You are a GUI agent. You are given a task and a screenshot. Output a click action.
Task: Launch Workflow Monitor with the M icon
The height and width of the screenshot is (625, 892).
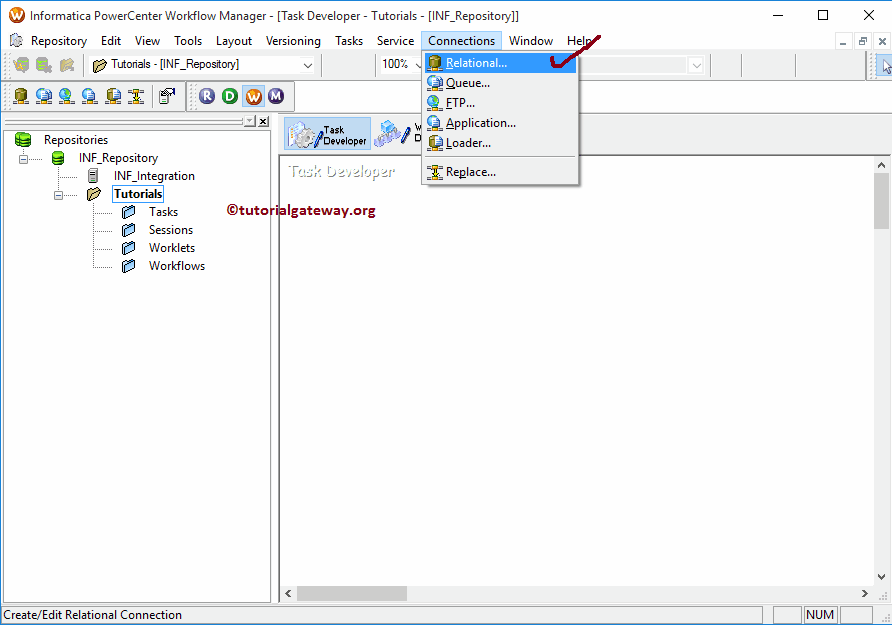pos(276,96)
